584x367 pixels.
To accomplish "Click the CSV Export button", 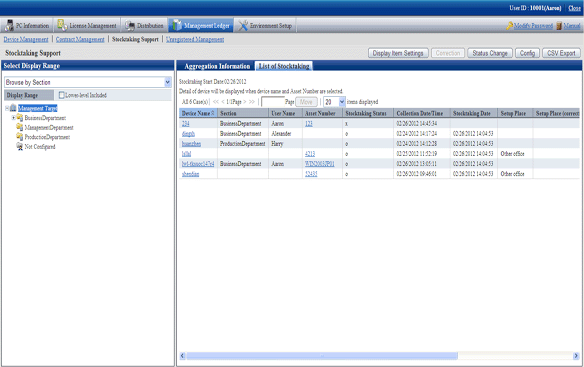I will tap(561, 53).
